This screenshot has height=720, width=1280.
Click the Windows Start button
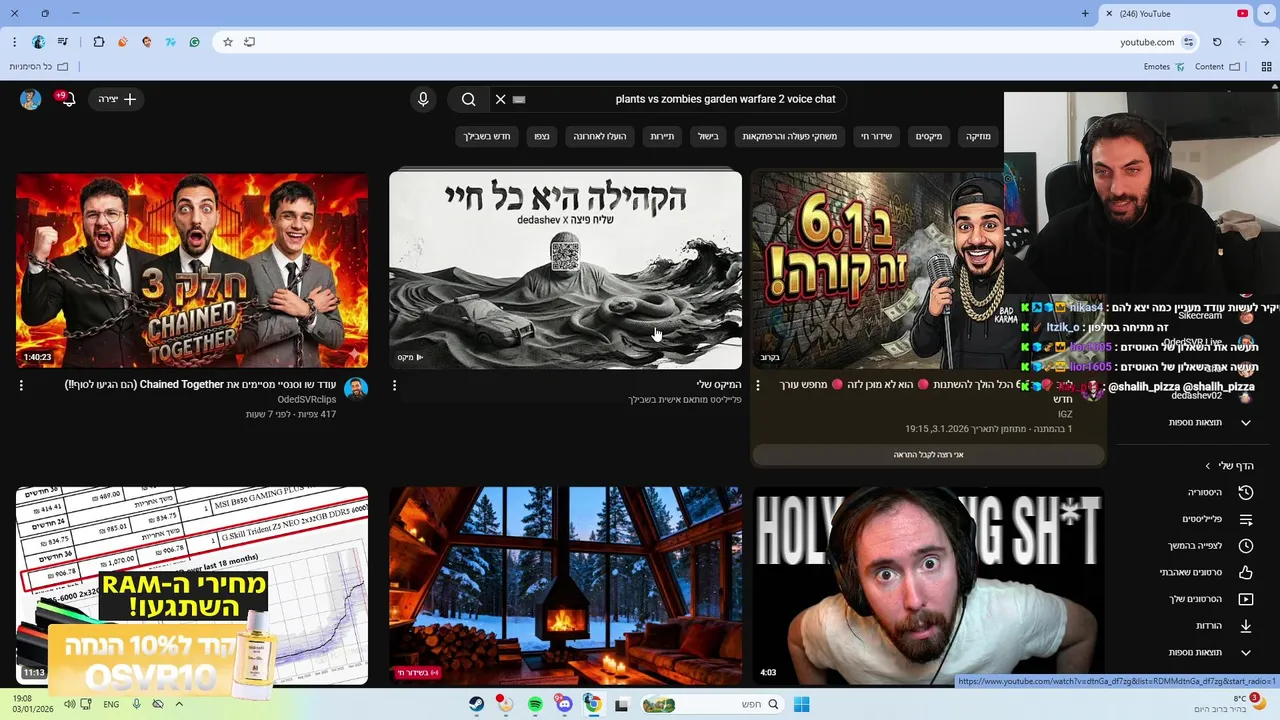click(801, 704)
